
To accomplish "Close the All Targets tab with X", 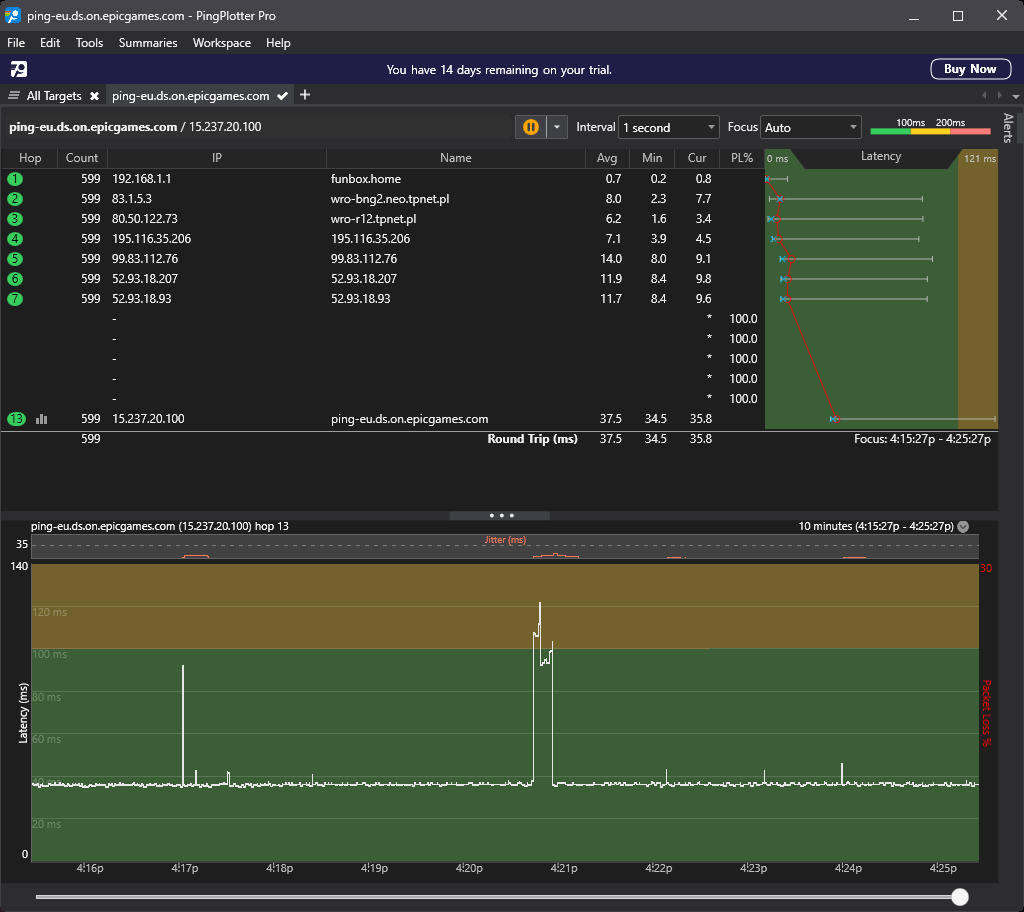I will pyautogui.click(x=95, y=96).
